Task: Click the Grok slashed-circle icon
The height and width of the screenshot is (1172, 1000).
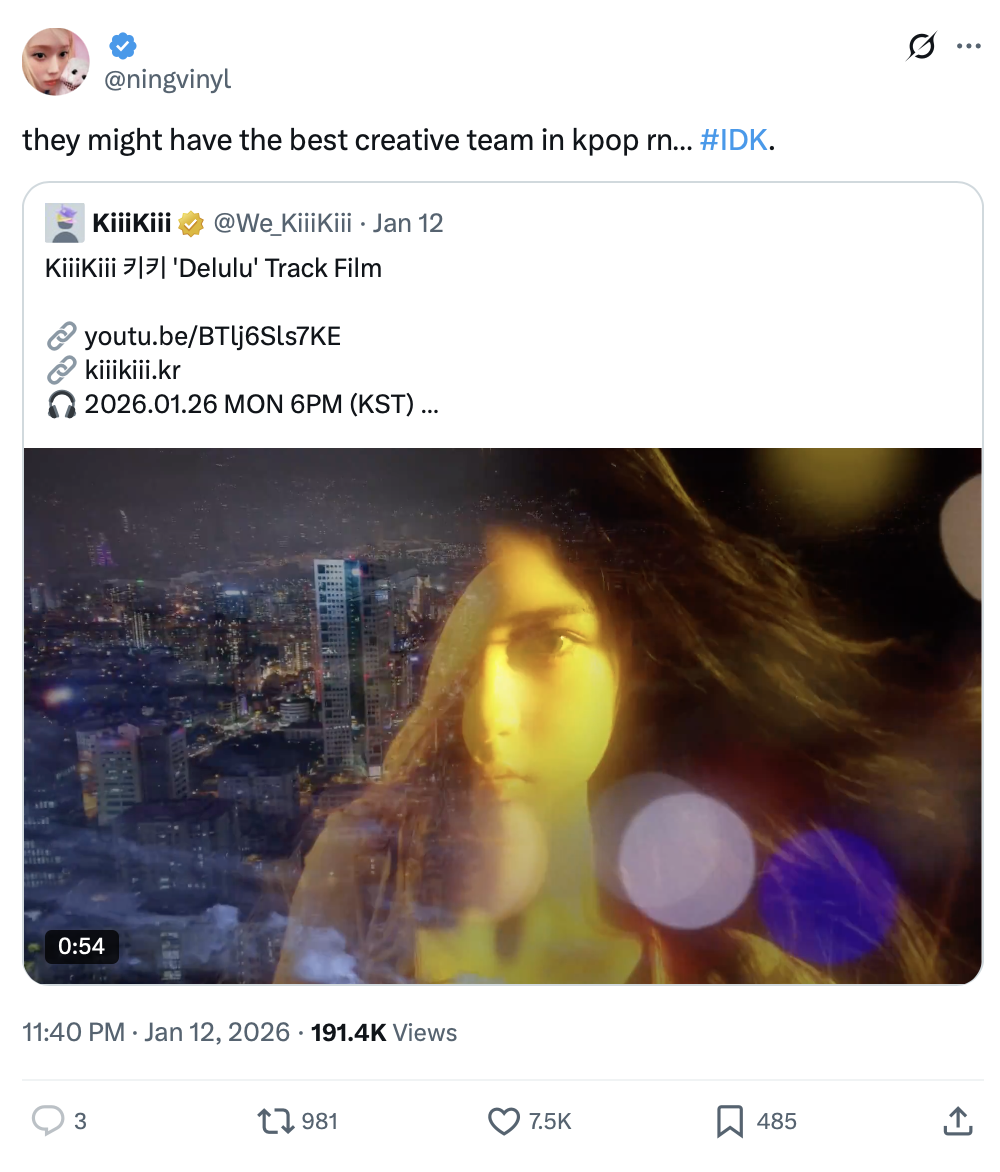Action: pyautogui.click(x=921, y=46)
